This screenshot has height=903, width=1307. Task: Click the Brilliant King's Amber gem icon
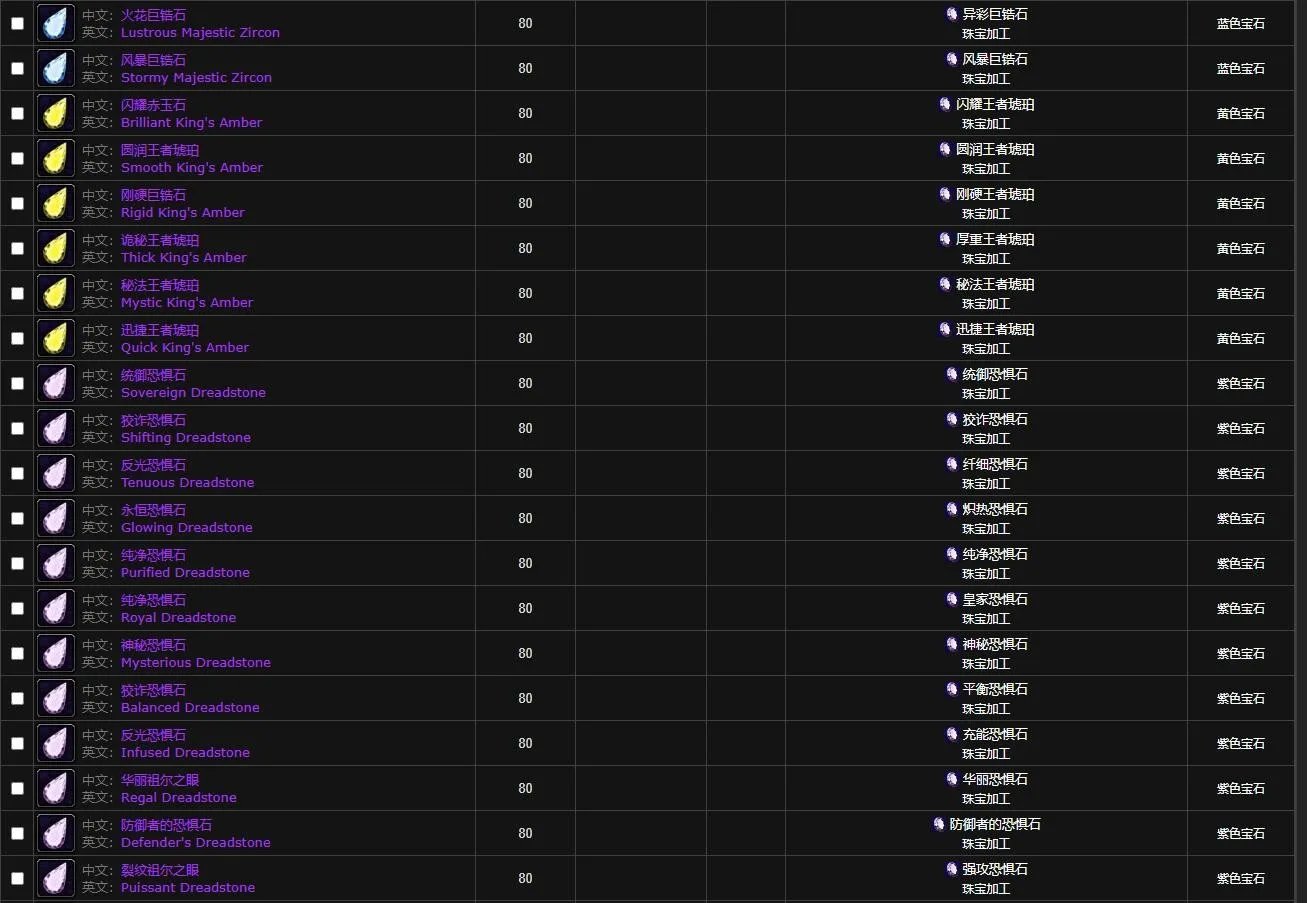pos(56,113)
